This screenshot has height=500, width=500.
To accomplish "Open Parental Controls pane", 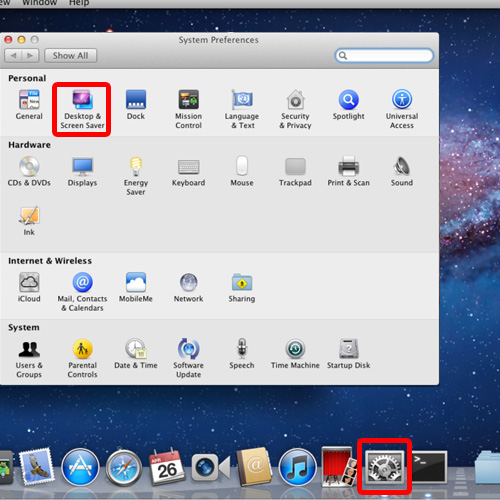I will 82,359.
